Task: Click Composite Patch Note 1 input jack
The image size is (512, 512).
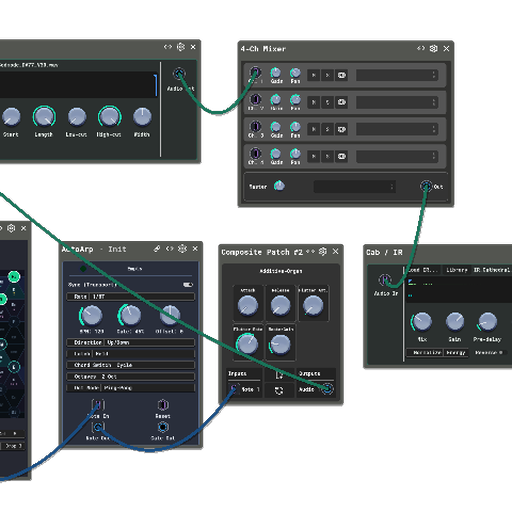Action: coord(234,389)
